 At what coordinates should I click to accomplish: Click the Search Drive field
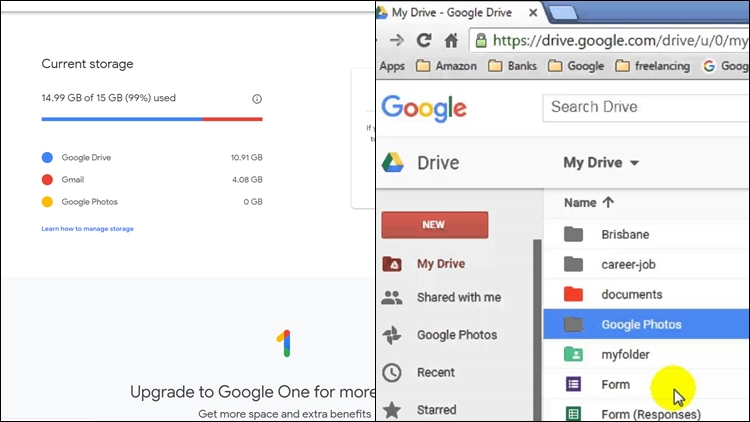646,108
